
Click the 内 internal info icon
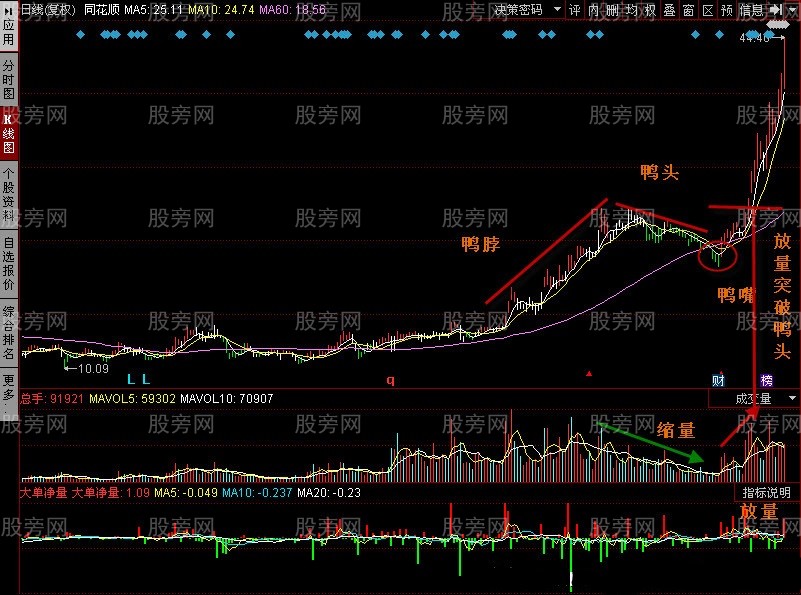click(594, 8)
